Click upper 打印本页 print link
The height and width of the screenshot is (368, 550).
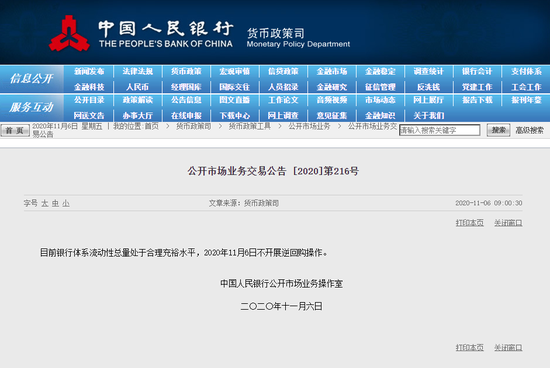click(x=469, y=223)
